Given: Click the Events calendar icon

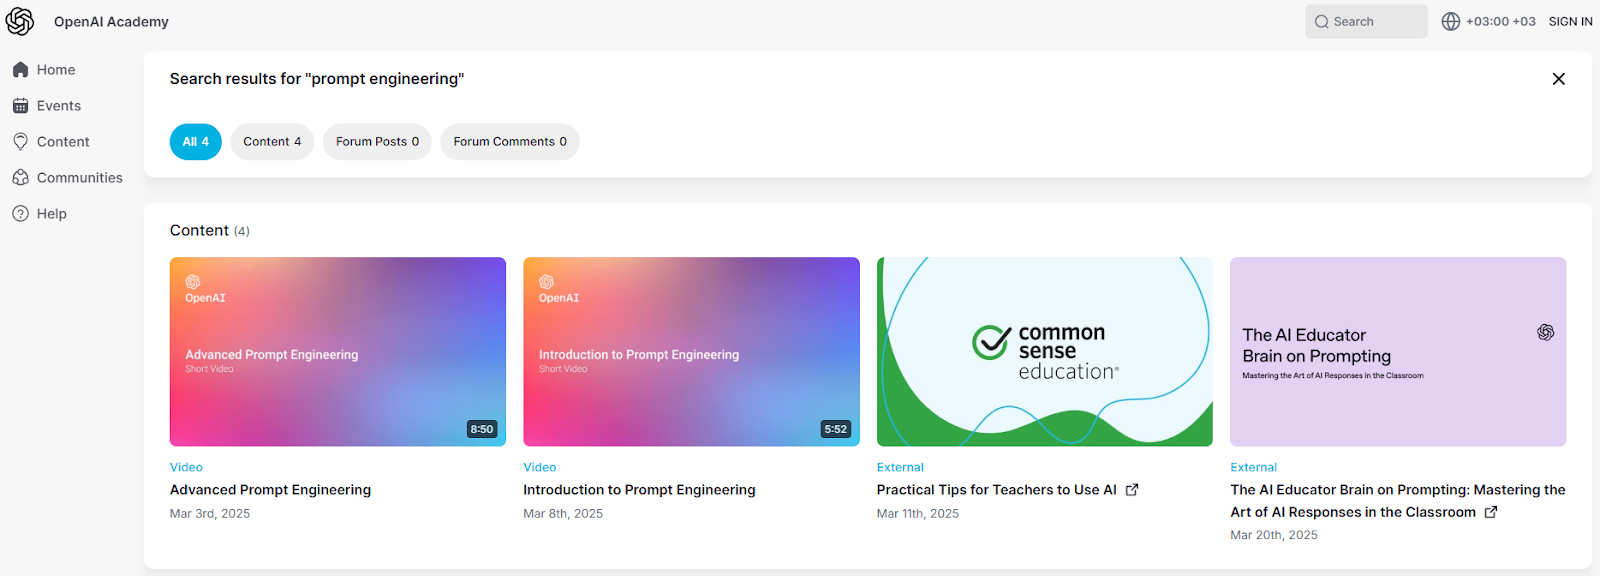Looking at the screenshot, I should point(20,106).
